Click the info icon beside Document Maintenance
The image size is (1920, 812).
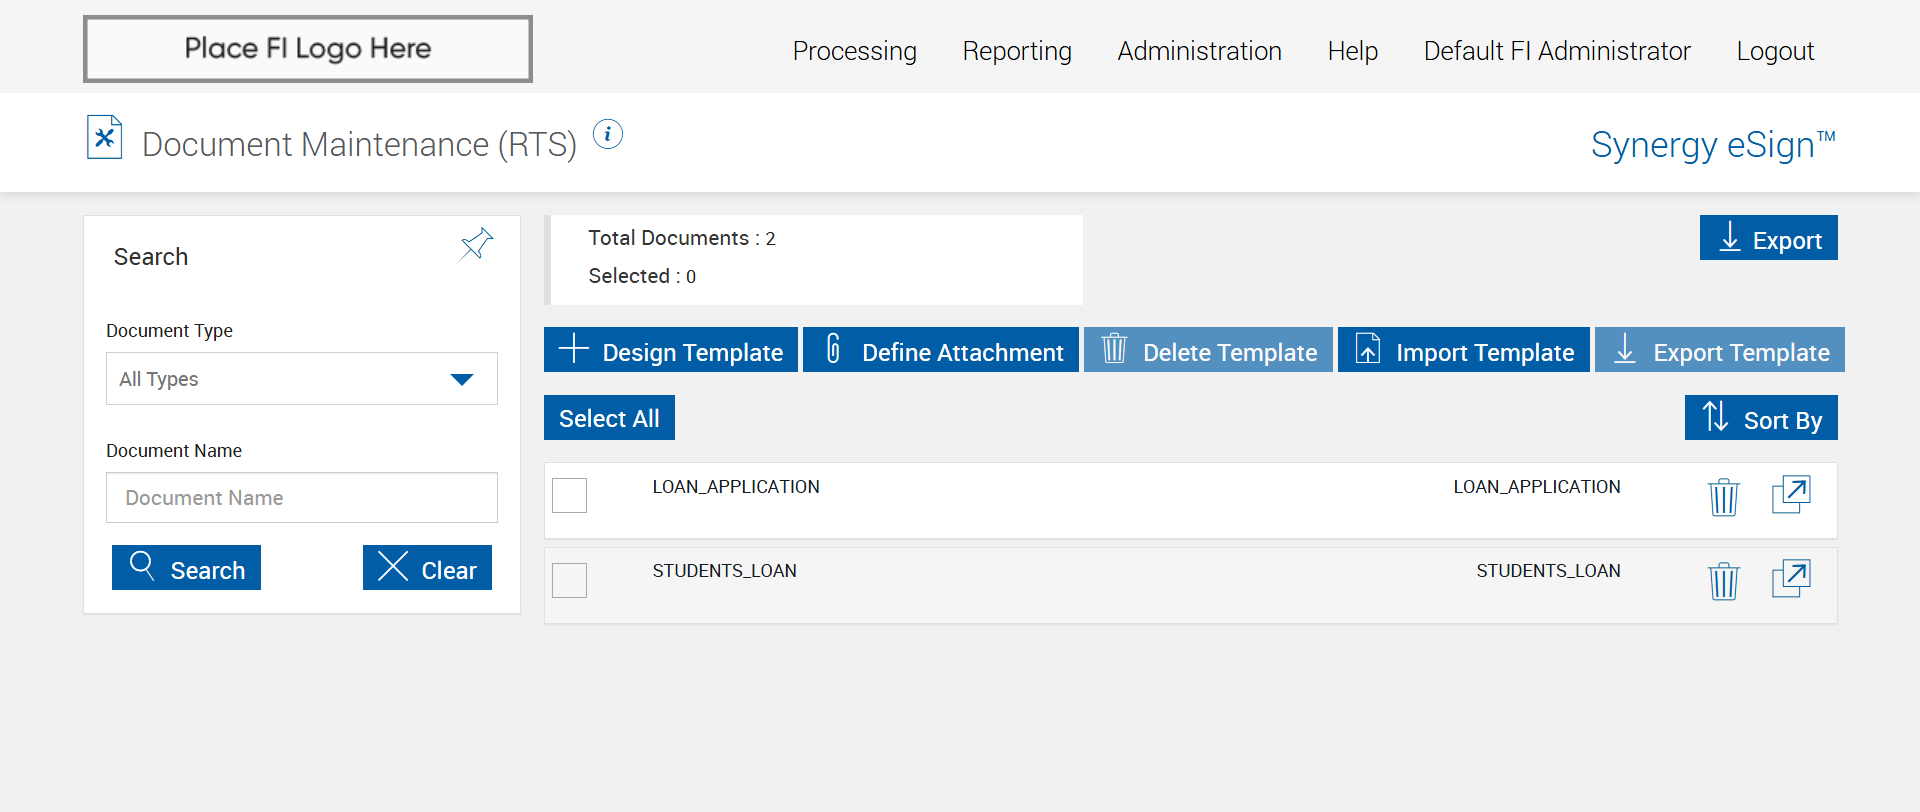point(608,134)
